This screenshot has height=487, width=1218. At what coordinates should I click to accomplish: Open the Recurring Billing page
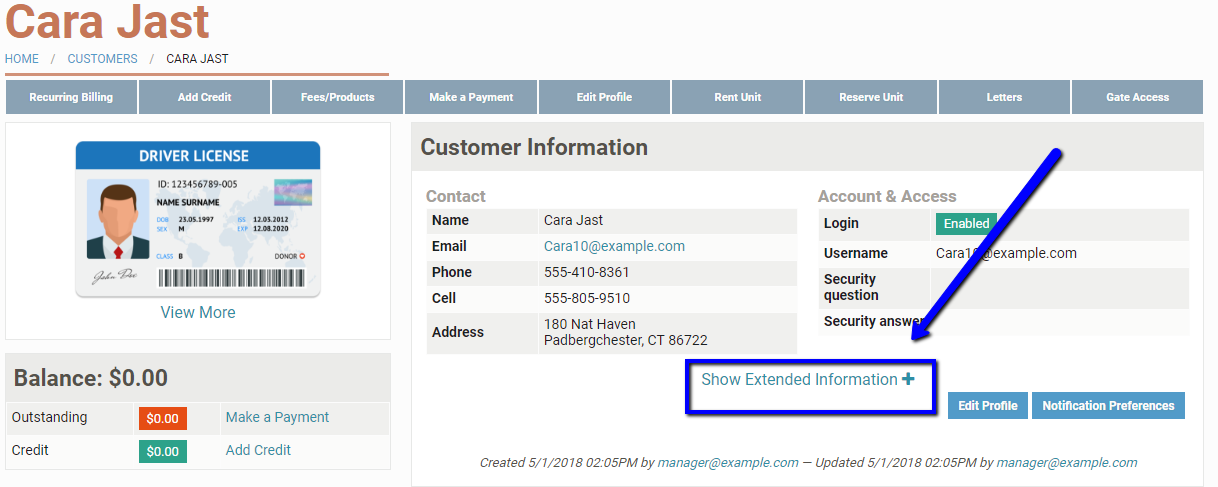point(71,97)
